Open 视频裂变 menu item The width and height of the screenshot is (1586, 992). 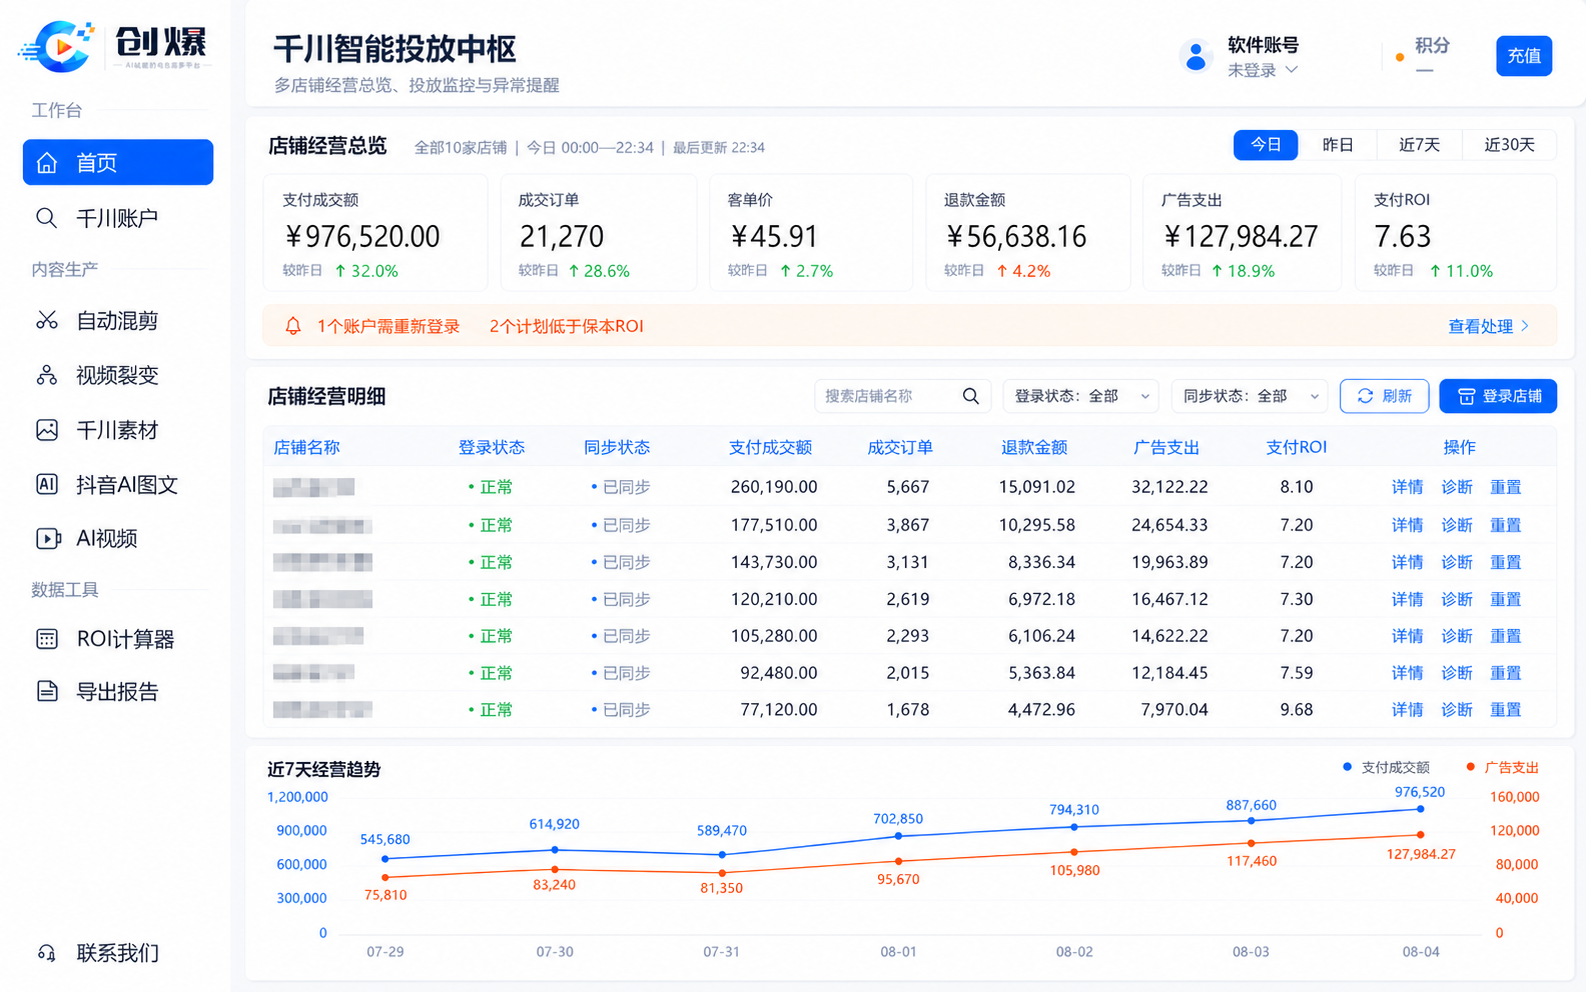coord(118,375)
